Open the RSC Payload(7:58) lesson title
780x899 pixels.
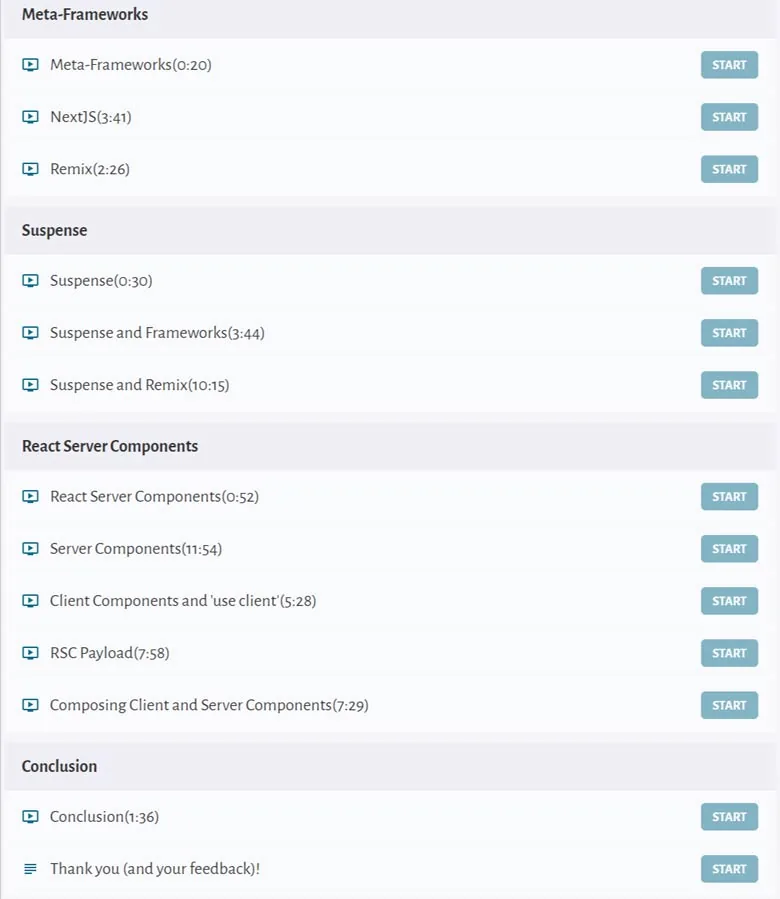pyautogui.click(x=110, y=653)
